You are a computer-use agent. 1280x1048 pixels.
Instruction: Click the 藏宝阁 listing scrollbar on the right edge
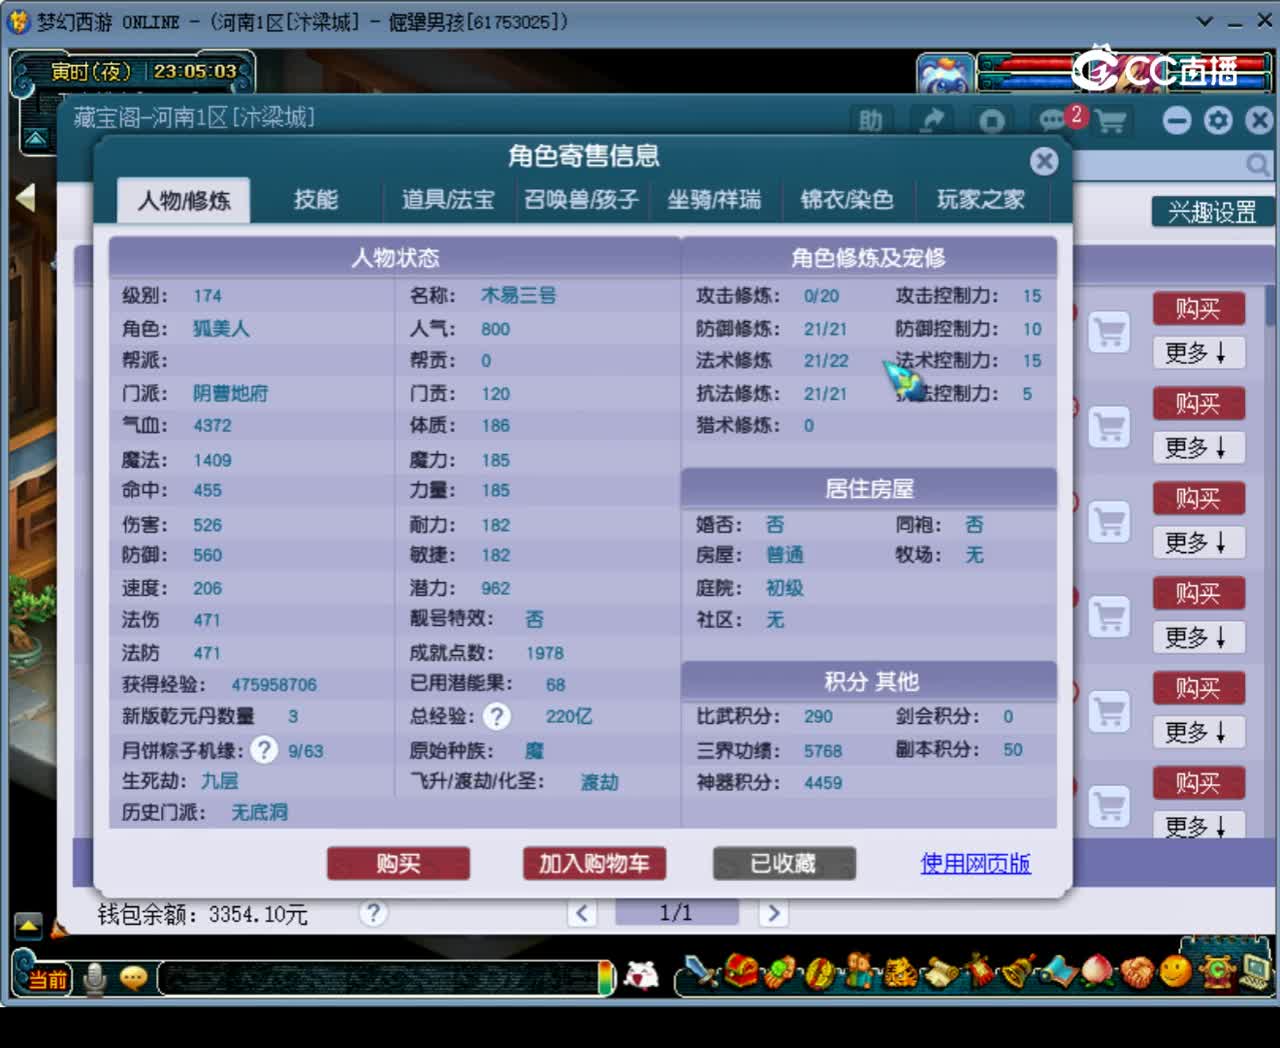(x=1270, y=306)
